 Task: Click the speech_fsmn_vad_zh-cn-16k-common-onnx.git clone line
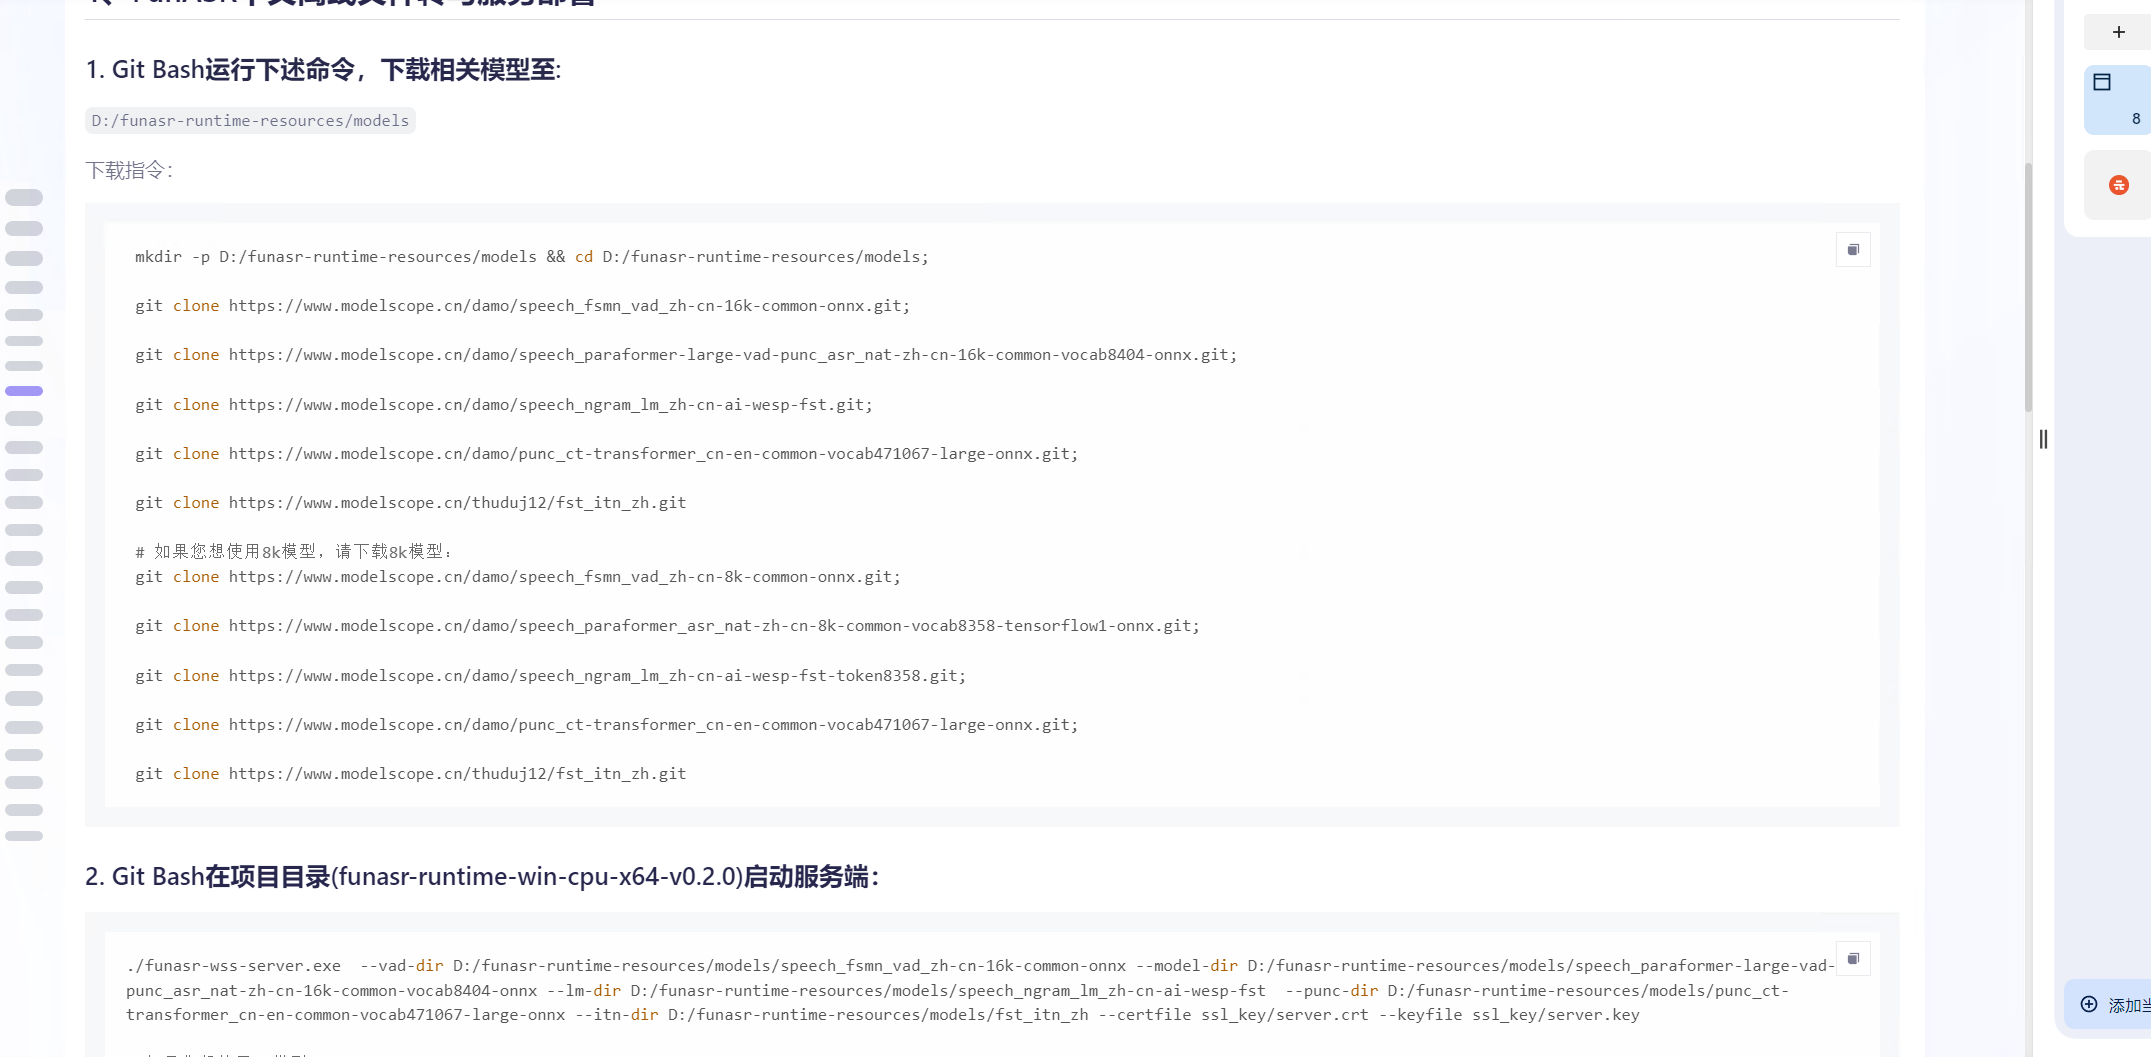click(522, 306)
